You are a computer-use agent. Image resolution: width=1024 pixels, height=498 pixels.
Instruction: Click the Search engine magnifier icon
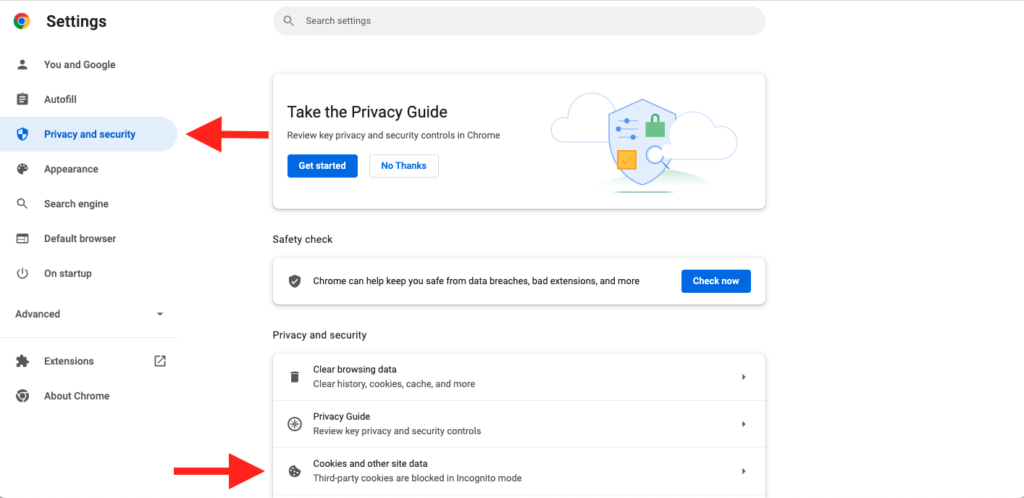tap(22, 204)
